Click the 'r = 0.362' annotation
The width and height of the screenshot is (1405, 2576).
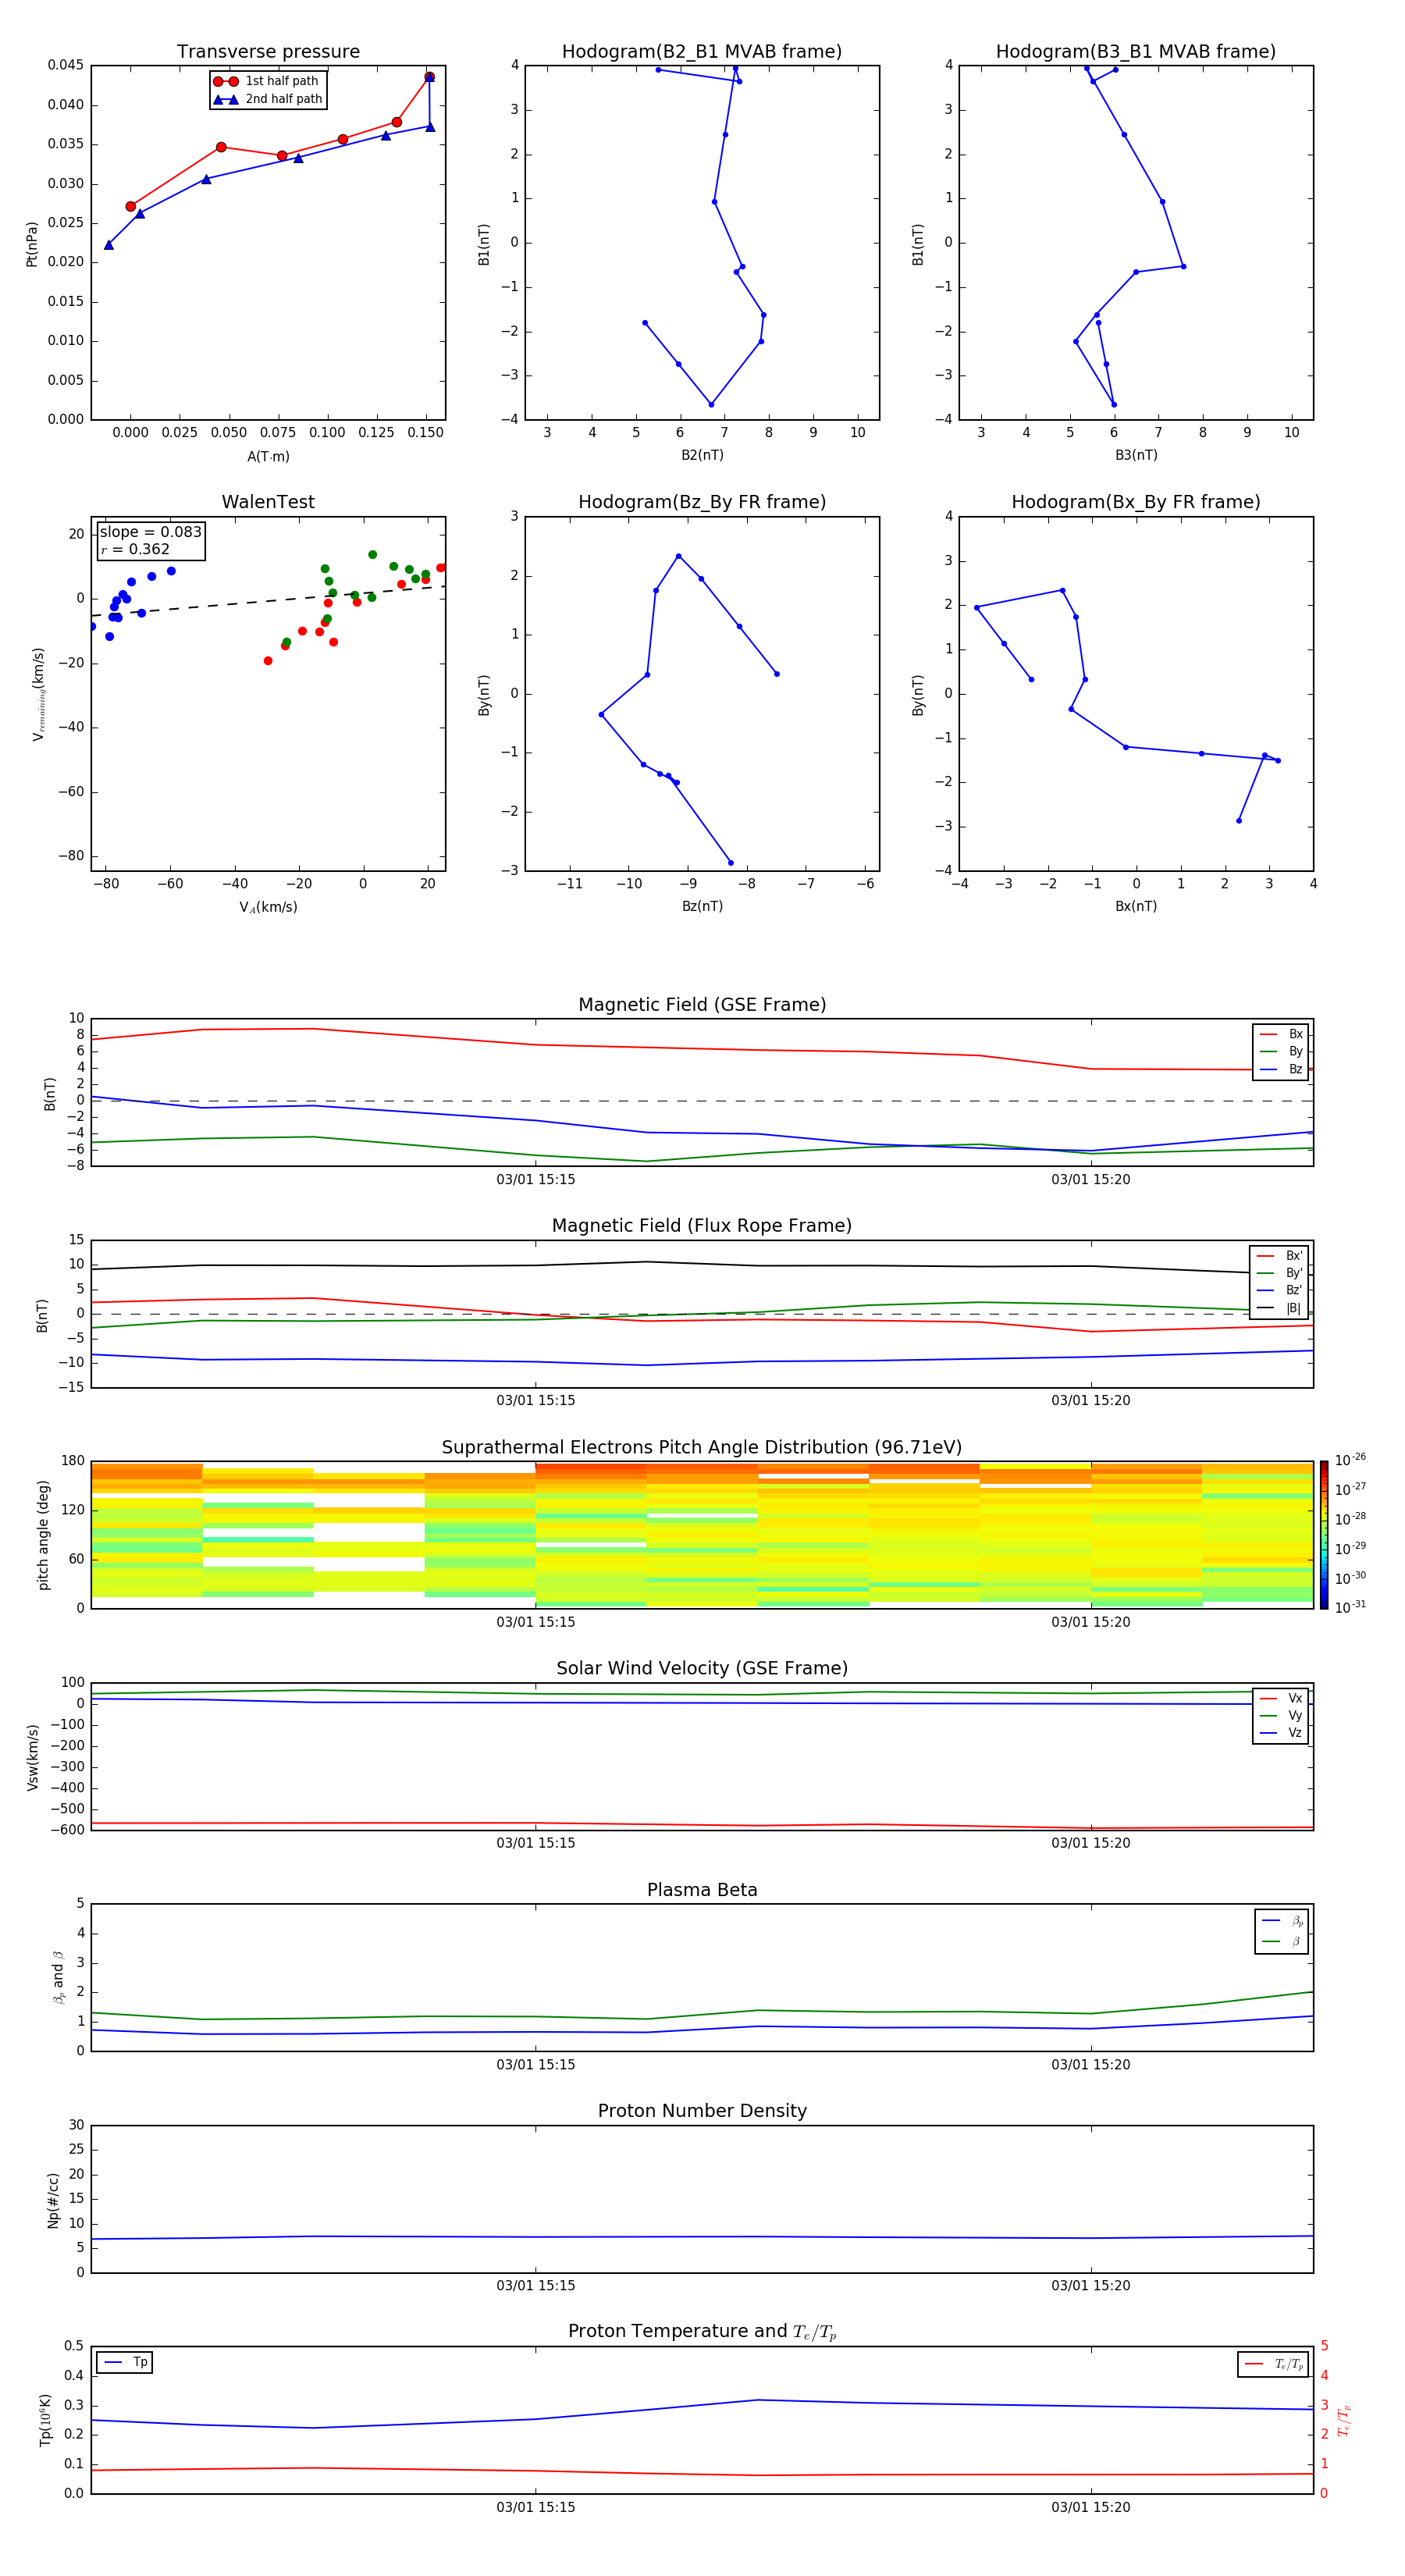click(x=135, y=549)
